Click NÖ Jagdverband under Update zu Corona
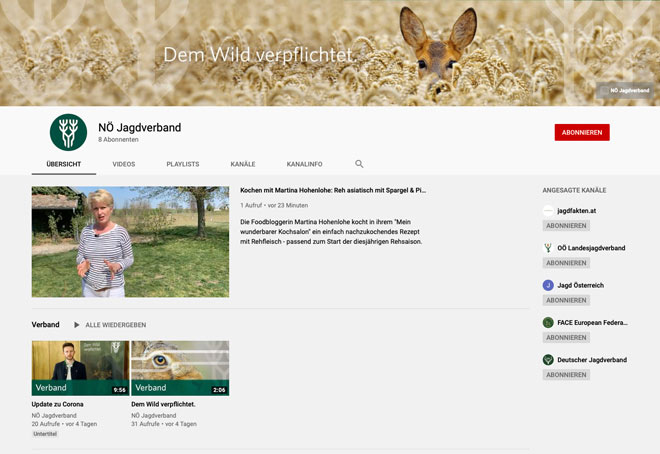This screenshot has width=660, height=454. point(54,415)
